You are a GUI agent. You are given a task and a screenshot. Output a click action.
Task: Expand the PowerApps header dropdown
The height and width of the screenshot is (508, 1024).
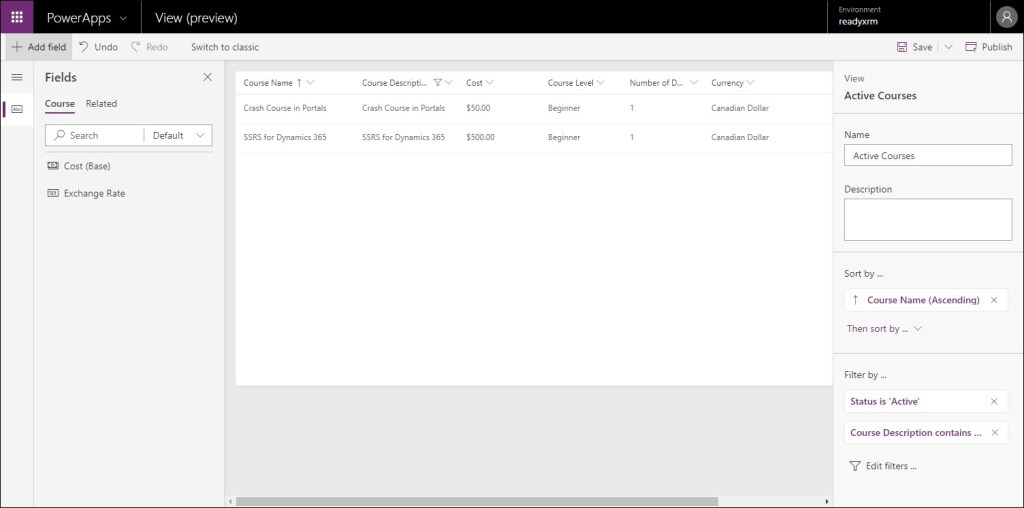pos(123,18)
